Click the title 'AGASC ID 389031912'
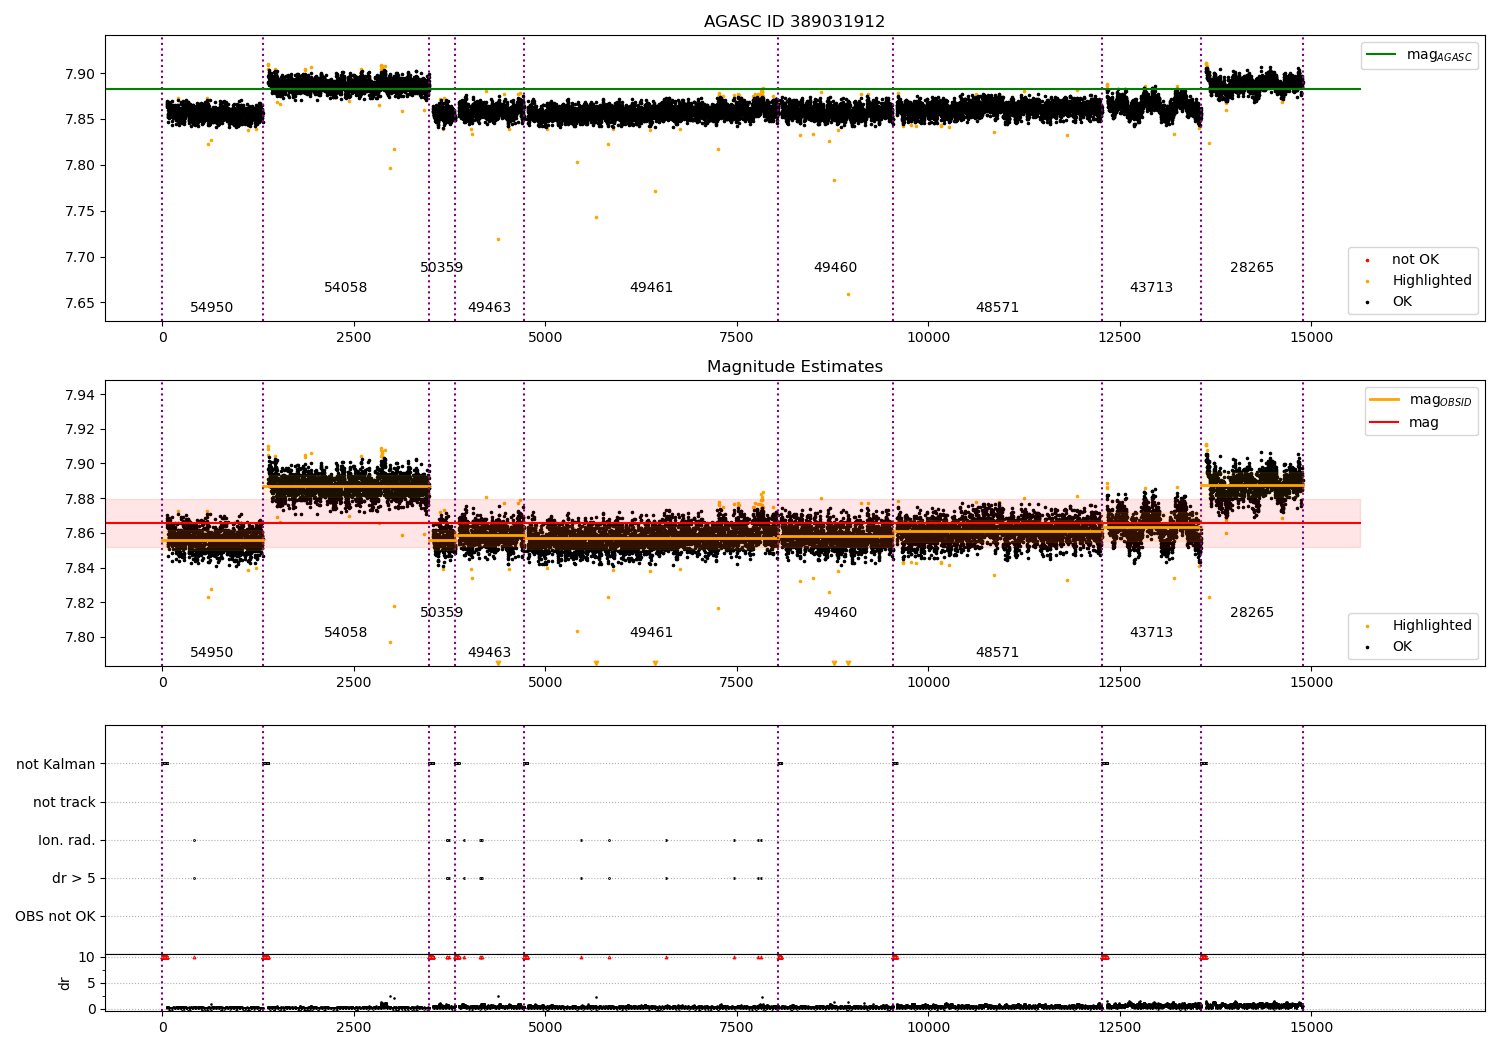 (x=794, y=21)
